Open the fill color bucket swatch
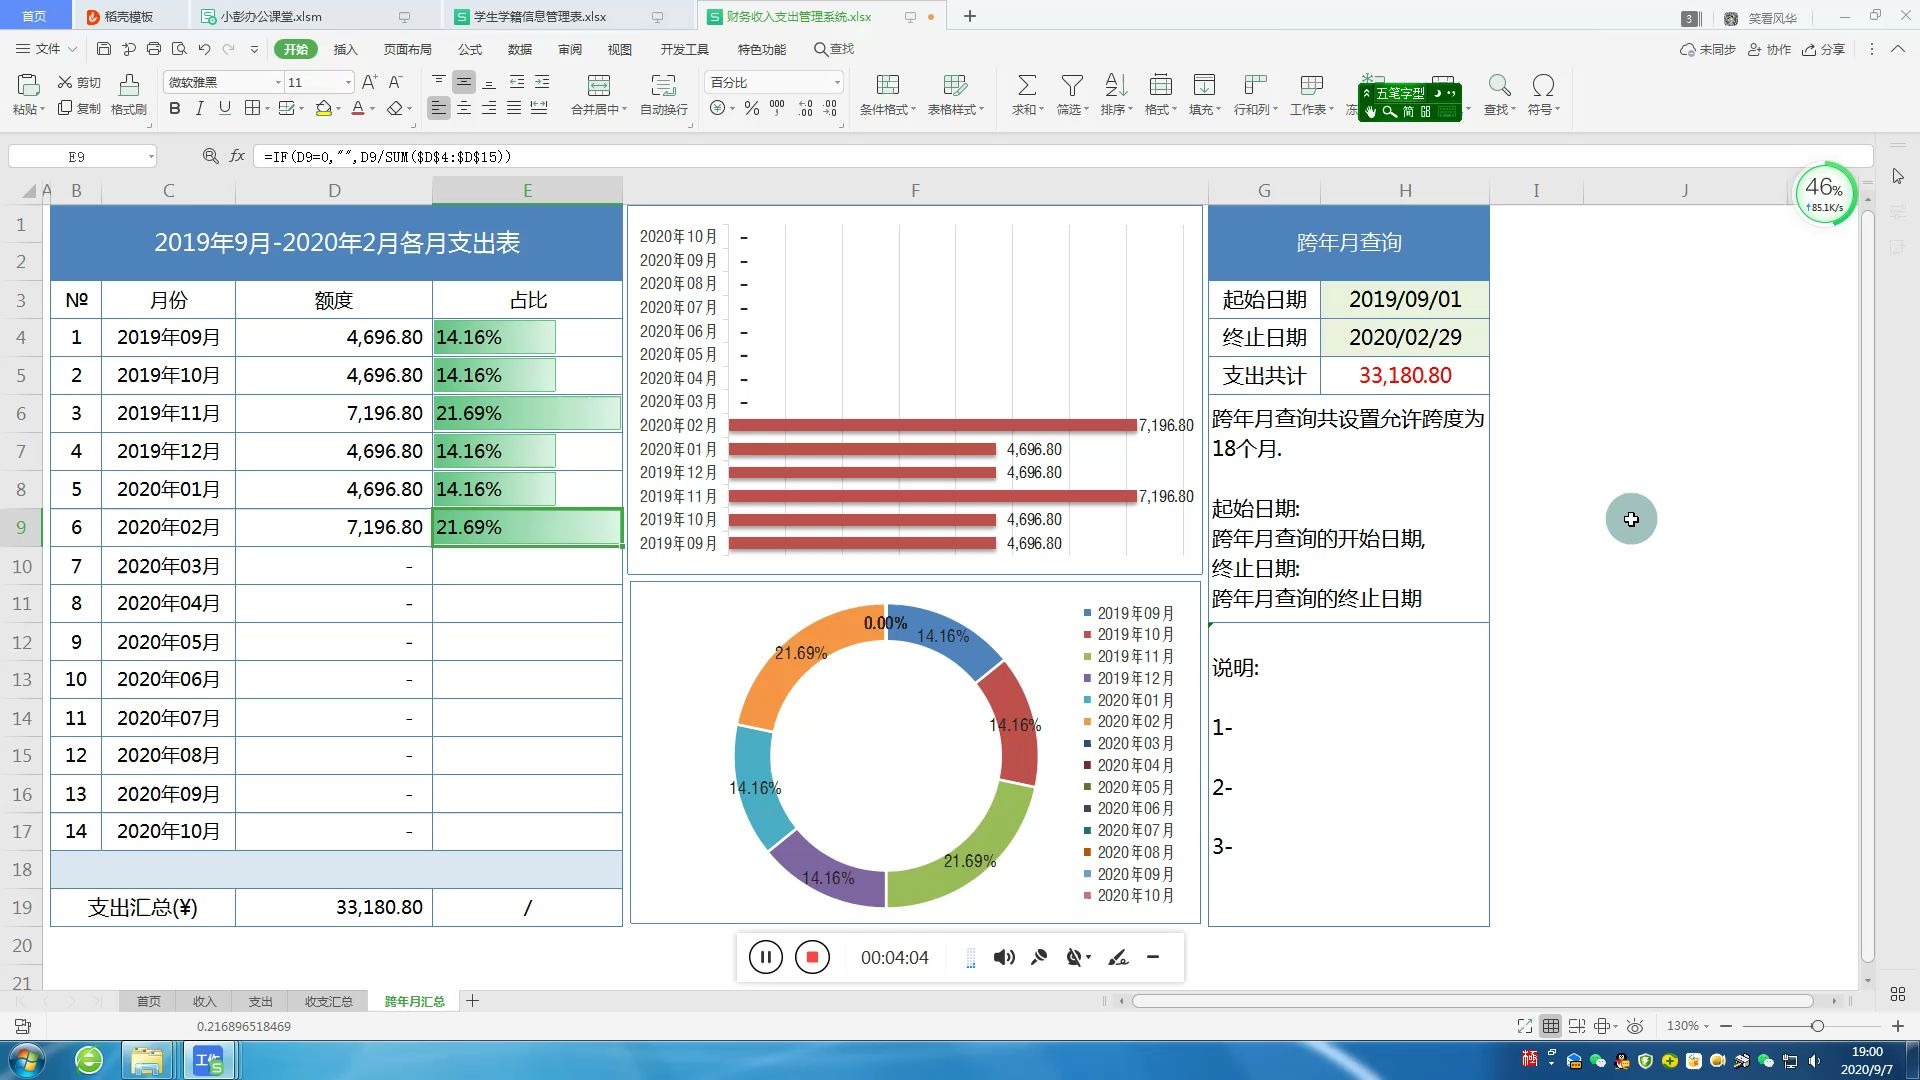 point(323,108)
